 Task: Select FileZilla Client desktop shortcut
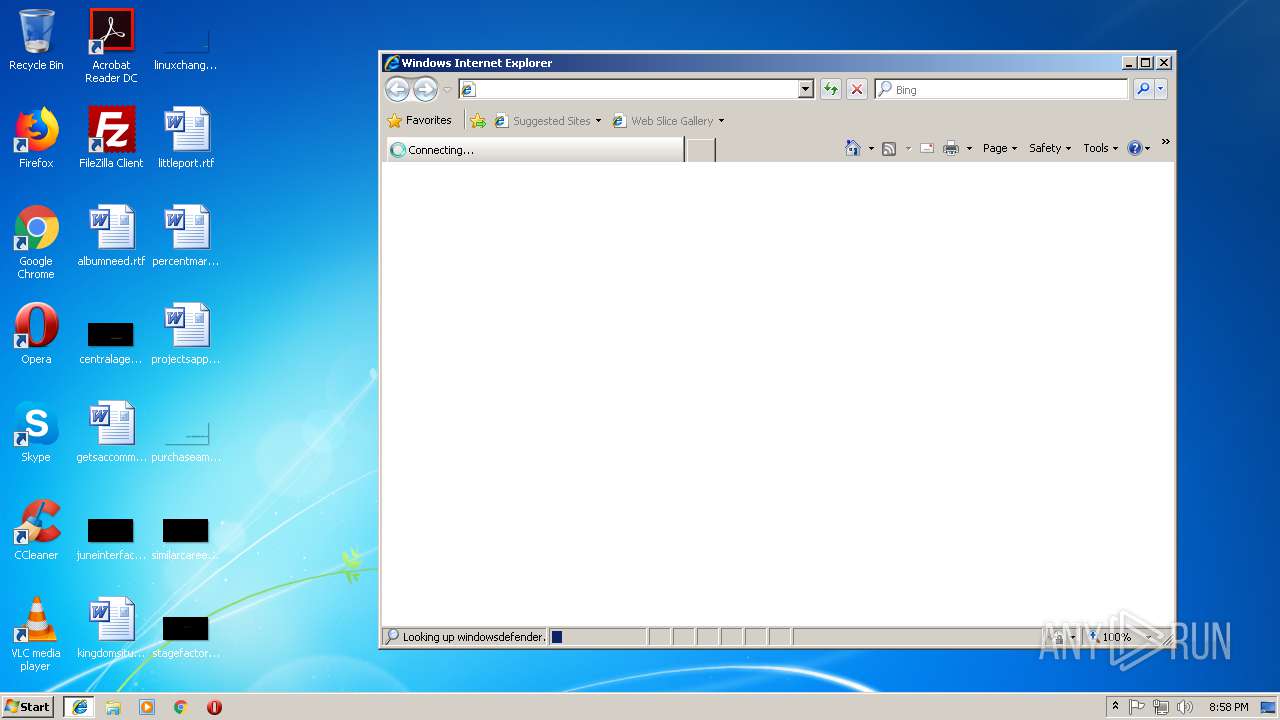[x=111, y=138]
